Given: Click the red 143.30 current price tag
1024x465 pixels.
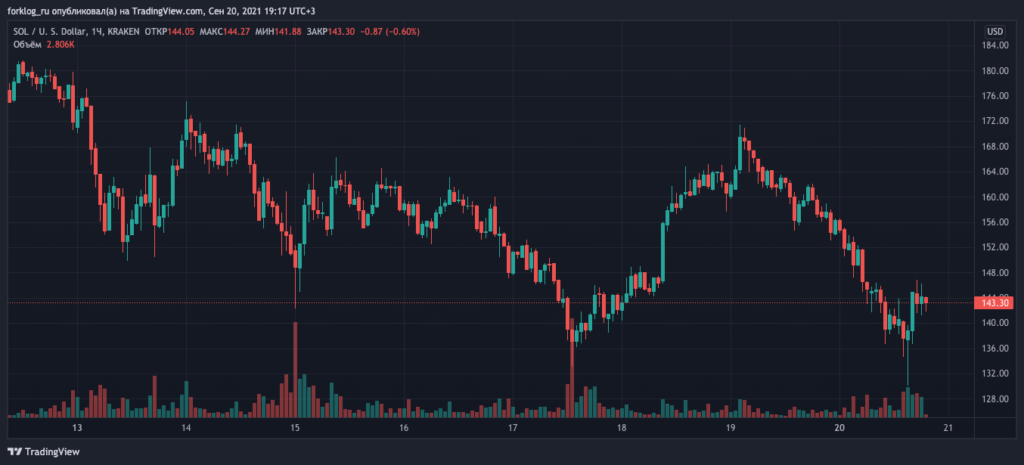Looking at the screenshot, I should click(x=994, y=302).
